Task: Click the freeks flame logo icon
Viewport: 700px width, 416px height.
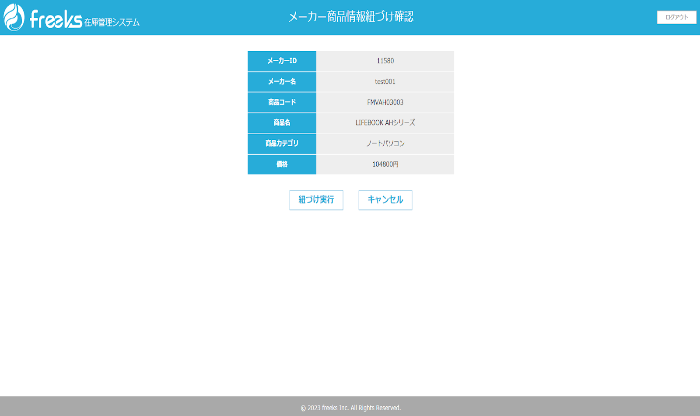Action: 14,17
